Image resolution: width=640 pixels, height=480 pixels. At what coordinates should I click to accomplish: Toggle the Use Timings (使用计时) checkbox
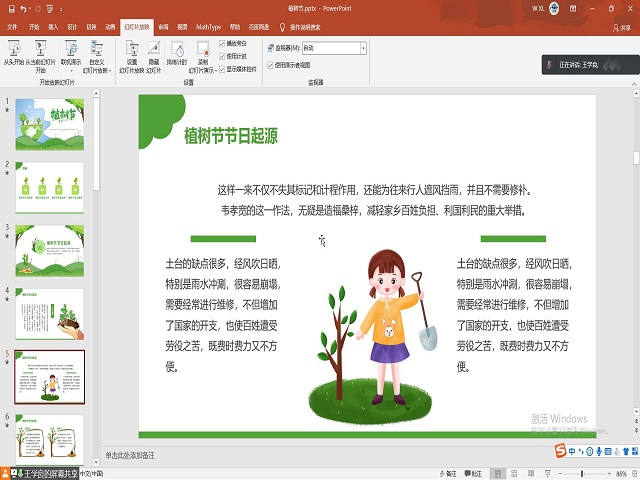[x=223, y=57]
